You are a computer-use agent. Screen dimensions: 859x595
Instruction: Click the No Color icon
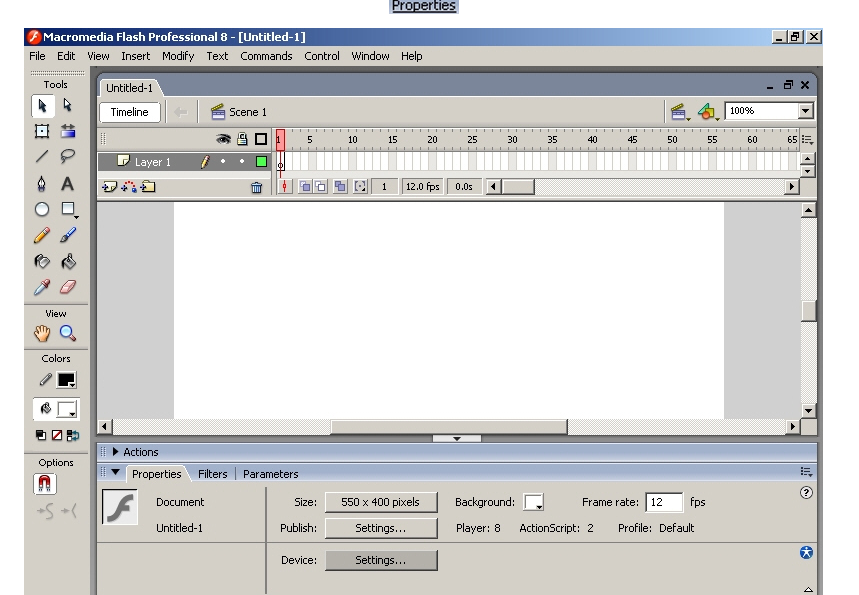coord(56,435)
